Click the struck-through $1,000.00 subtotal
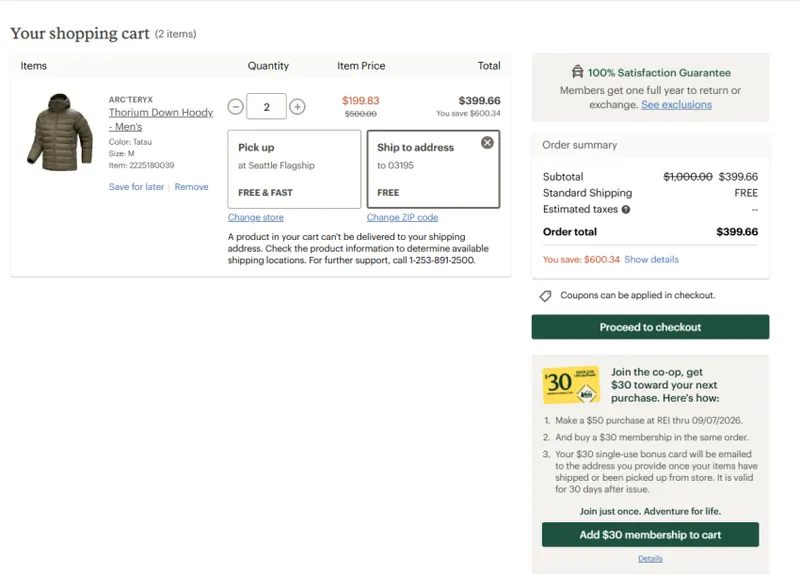The width and height of the screenshot is (800, 587). pos(688,176)
